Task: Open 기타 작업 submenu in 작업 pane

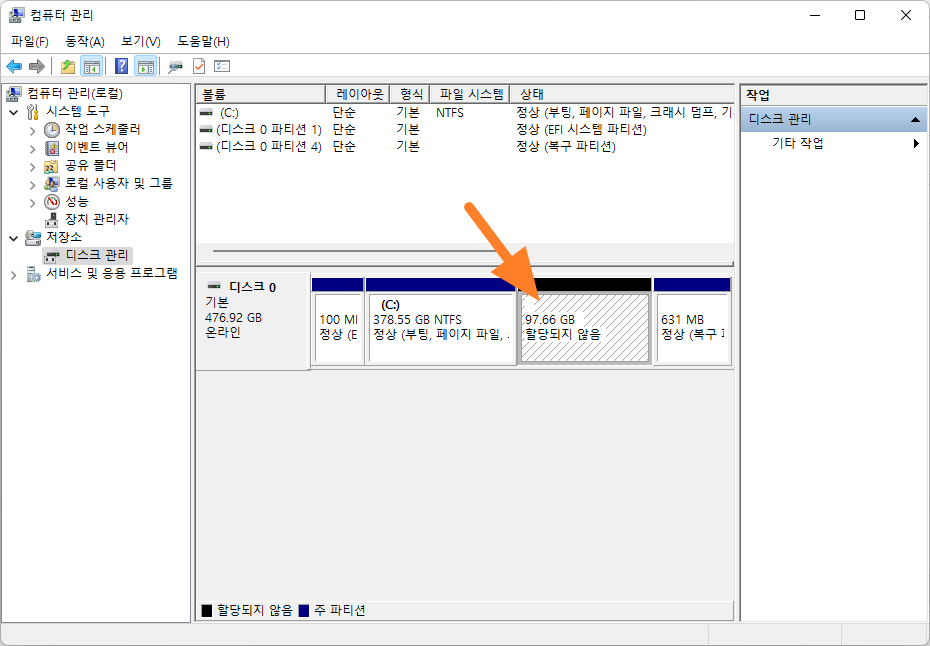Action: pos(834,143)
